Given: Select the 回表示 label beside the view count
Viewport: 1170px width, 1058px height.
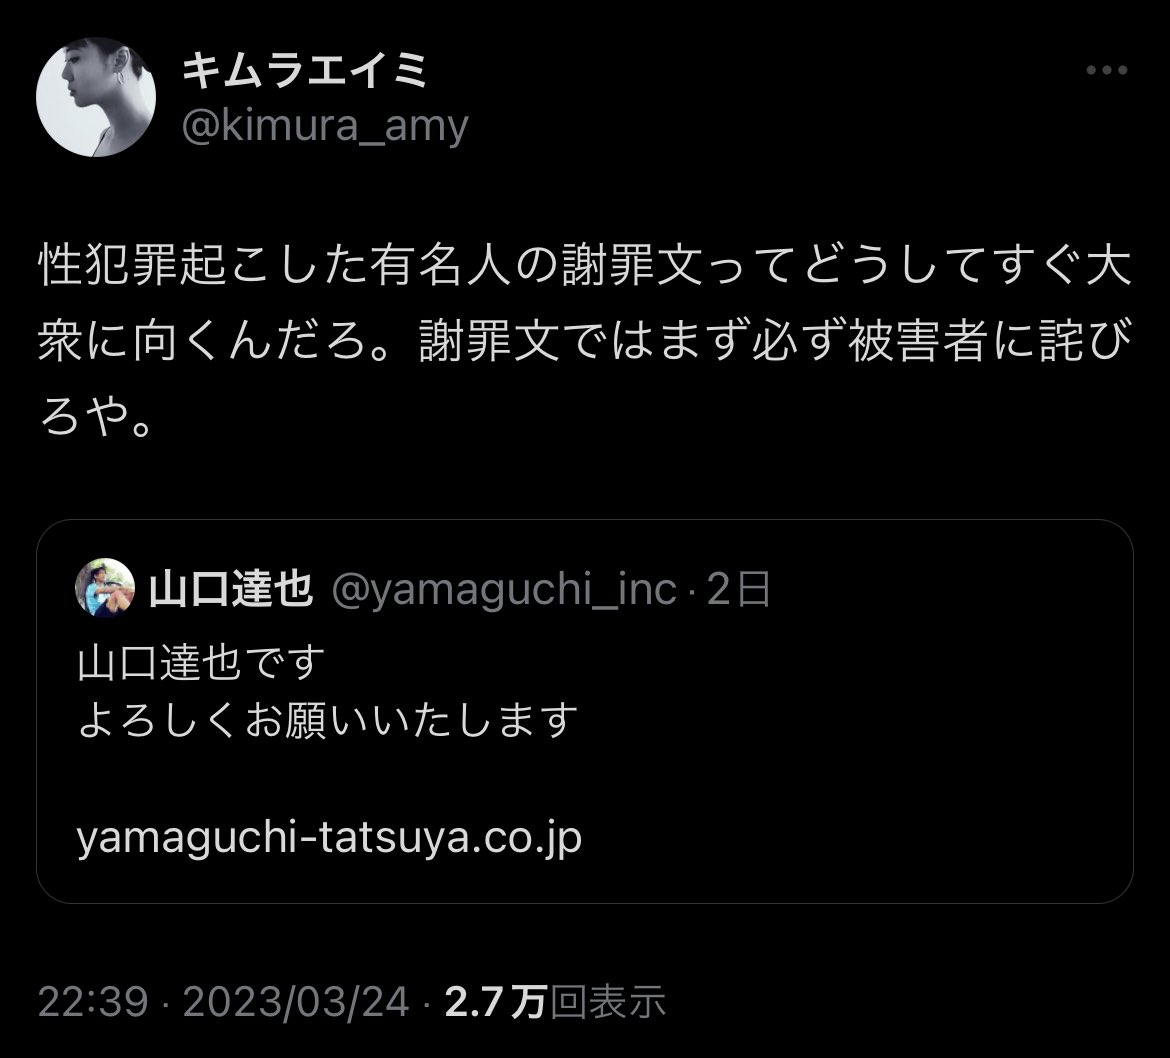Looking at the screenshot, I should (x=608, y=1001).
